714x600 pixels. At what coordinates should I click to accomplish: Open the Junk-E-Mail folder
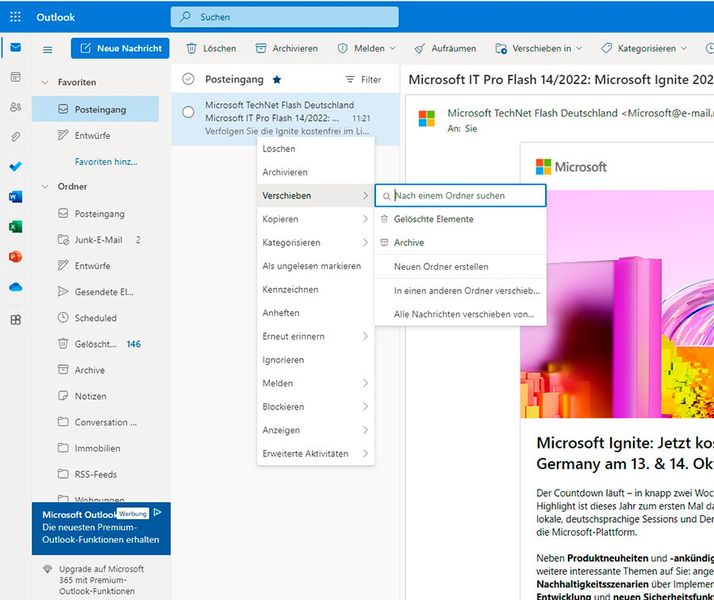pyautogui.click(x=96, y=240)
